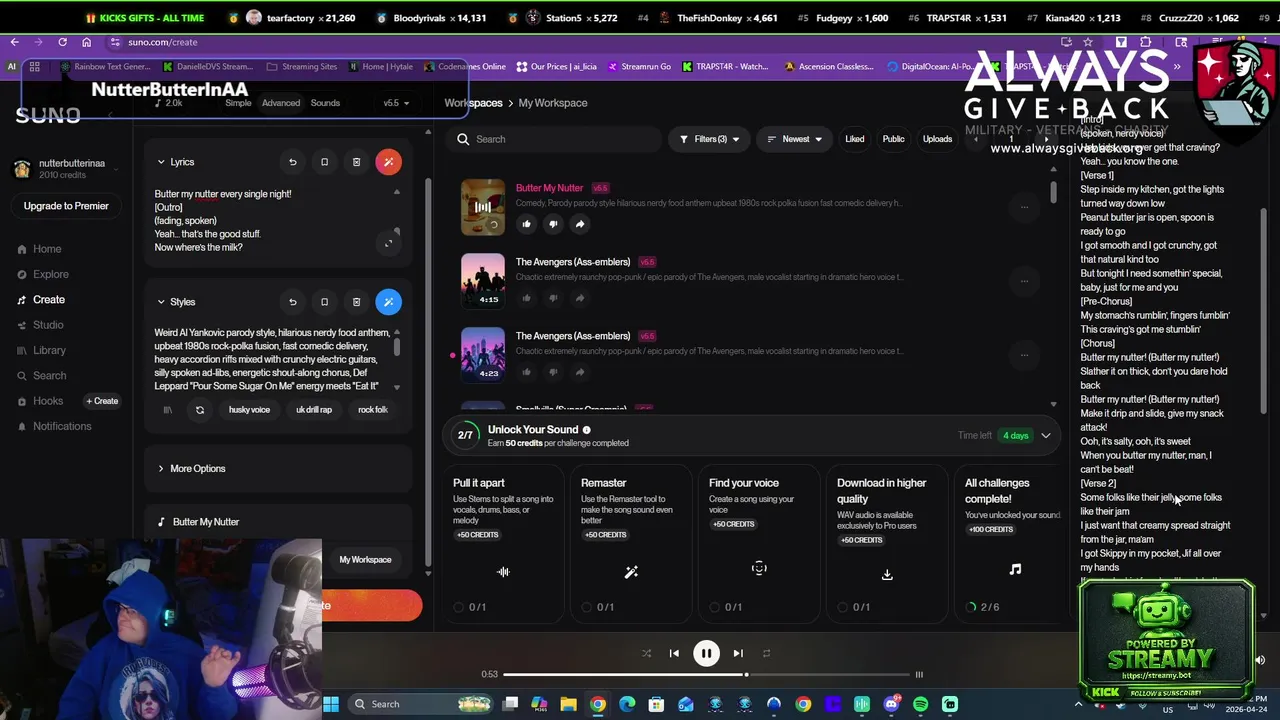Open the v5.5 model version dropdown

coord(397,103)
